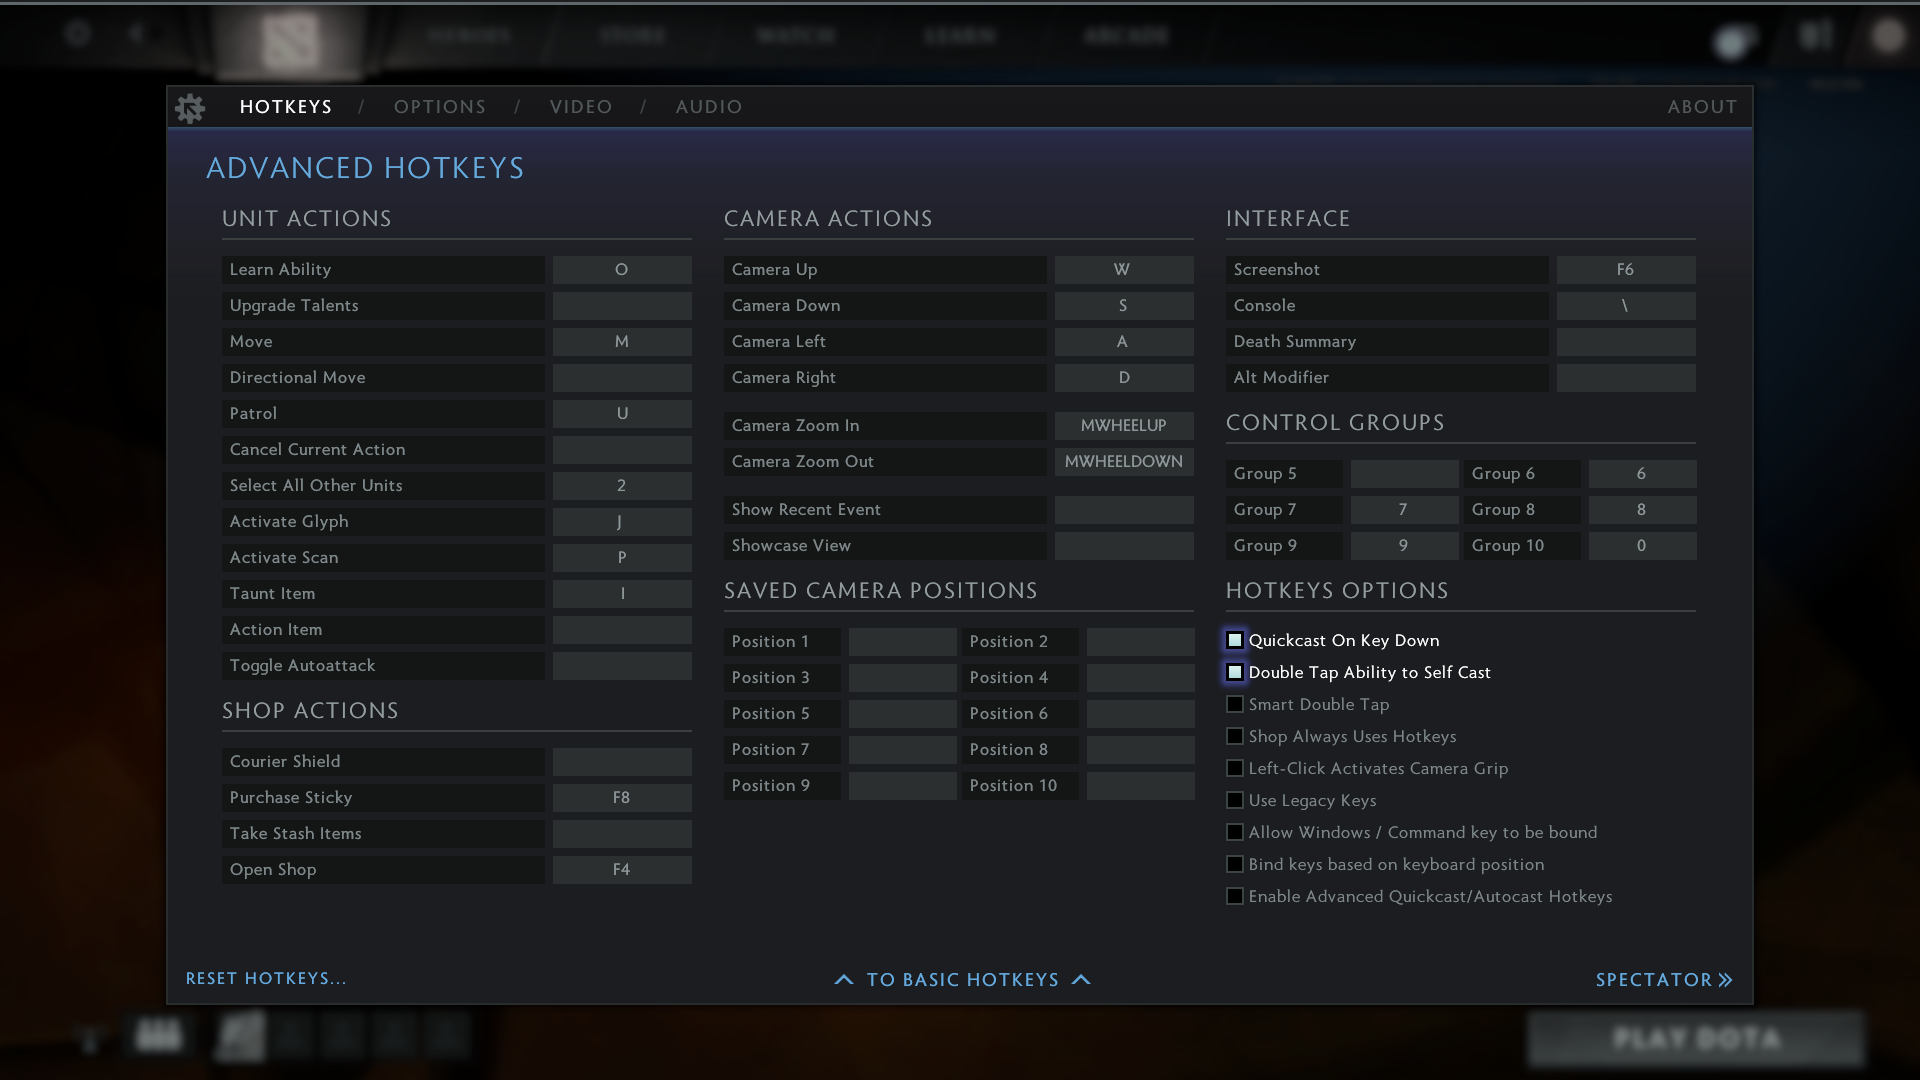Click the TO BASIC HOTKEYS chevron icon
The image size is (1920, 1080).
click(1081, 980)
